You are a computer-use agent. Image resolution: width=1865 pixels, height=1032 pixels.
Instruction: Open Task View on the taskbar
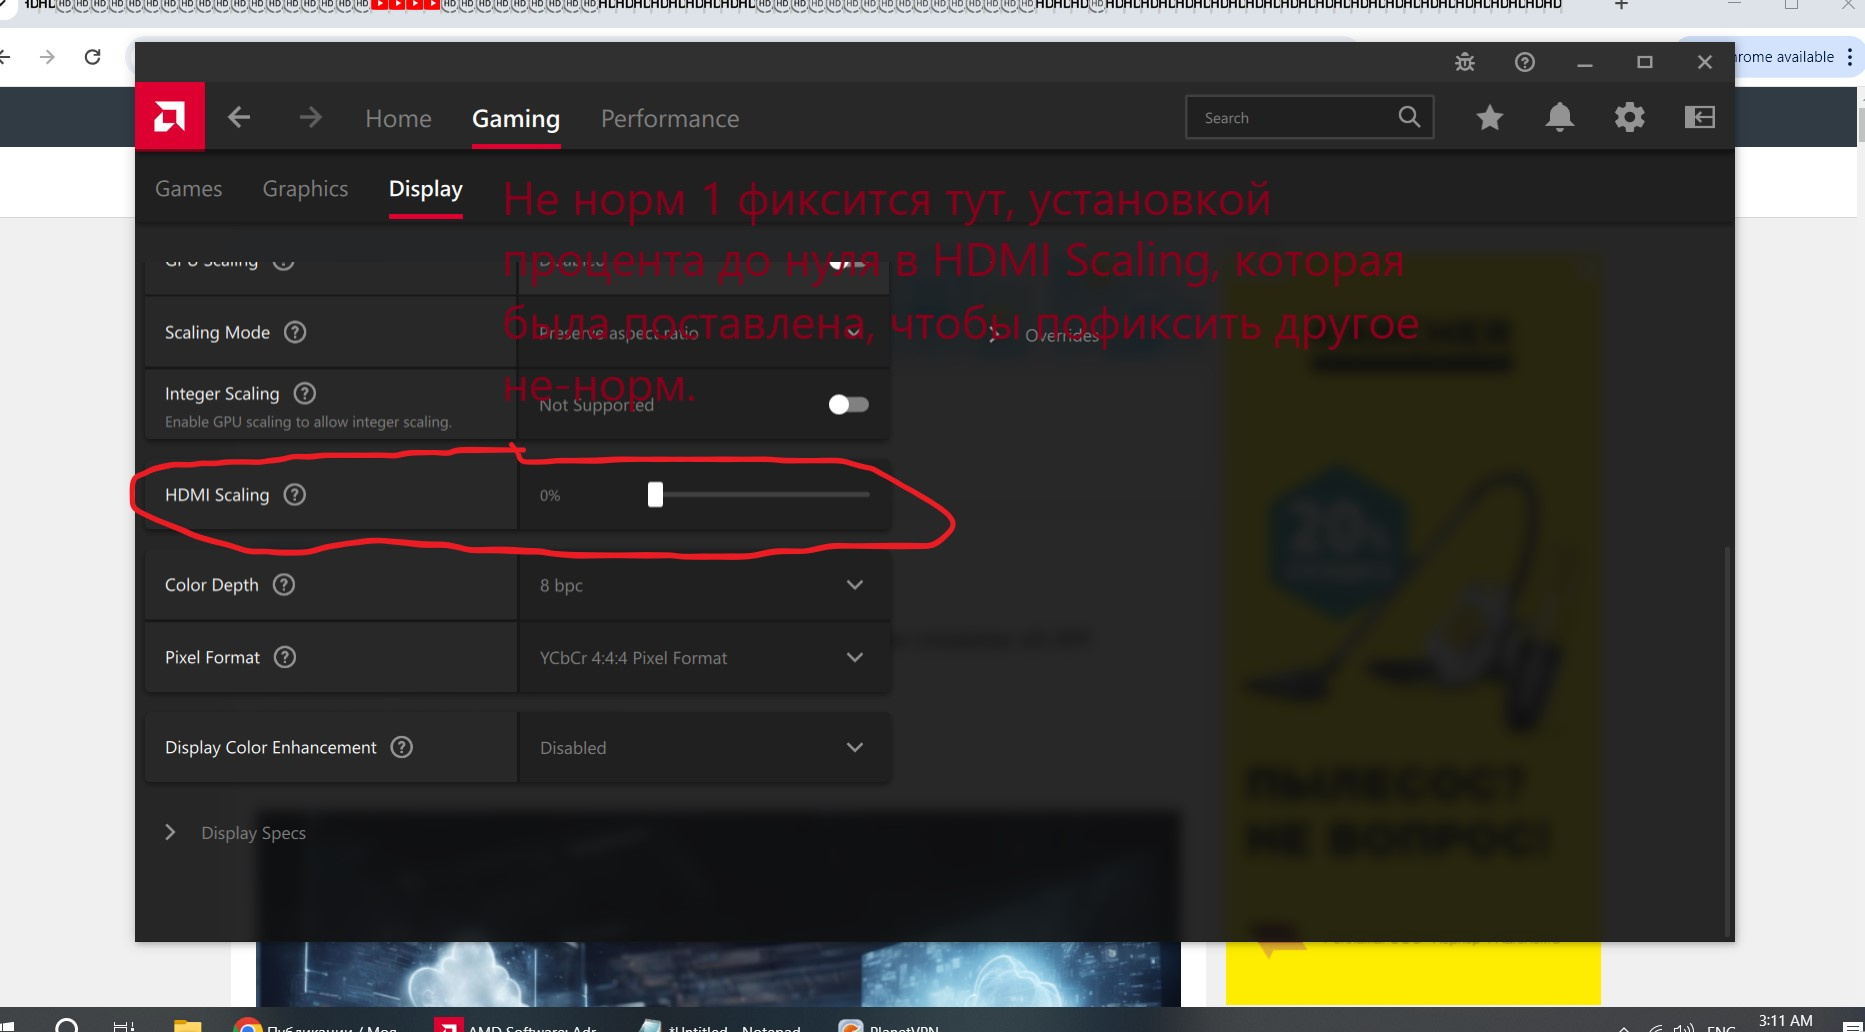tap(124, 1026)
